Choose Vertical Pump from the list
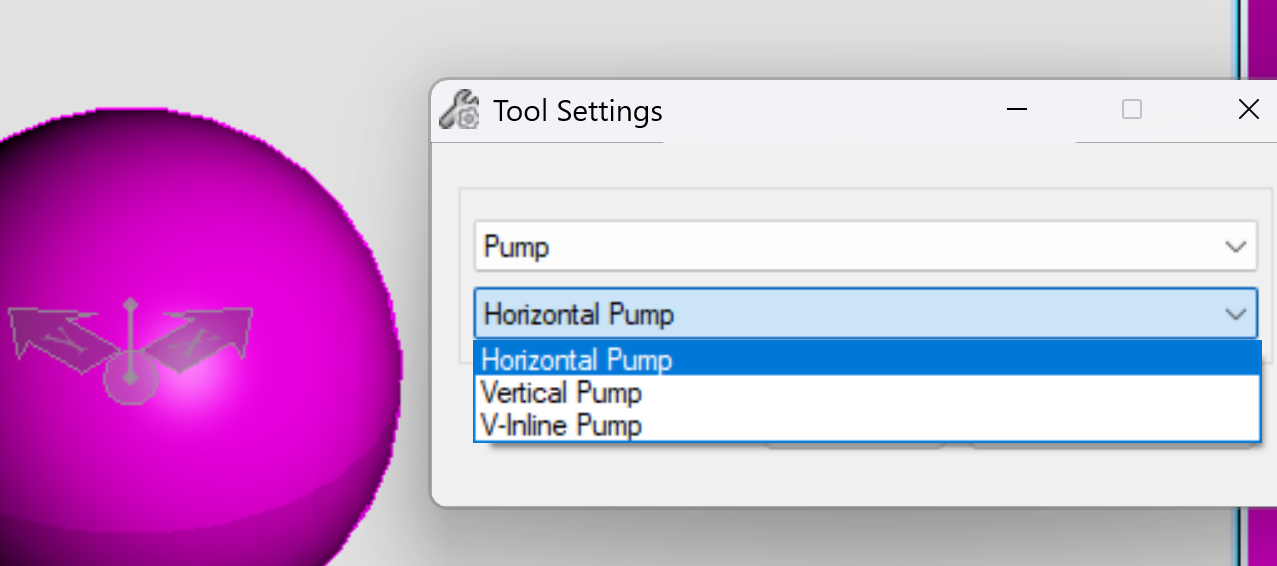This screenshot has width=1277, height=566. 561,392
